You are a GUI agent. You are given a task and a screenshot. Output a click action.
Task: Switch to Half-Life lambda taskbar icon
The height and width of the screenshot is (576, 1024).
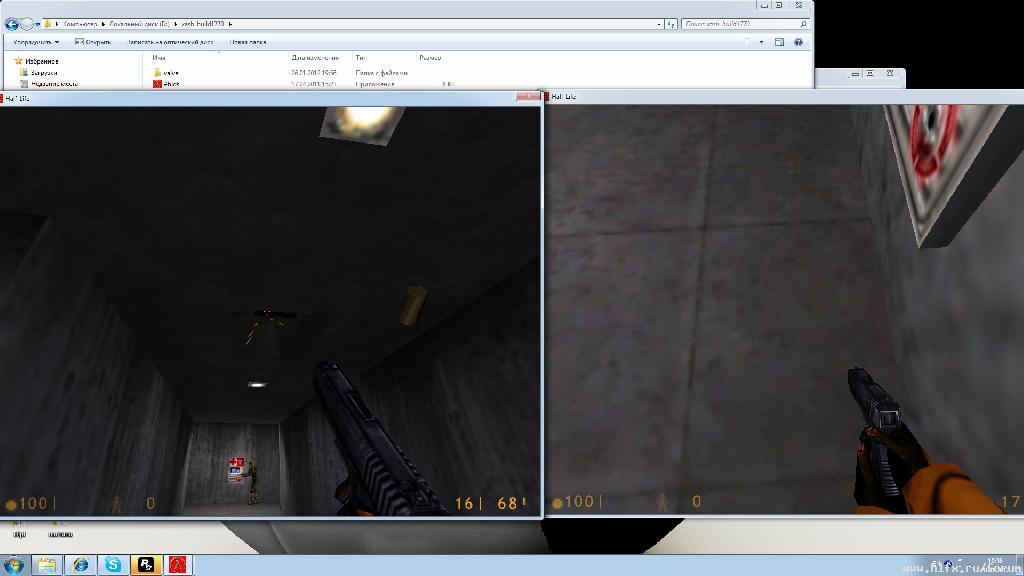point(178,565)
